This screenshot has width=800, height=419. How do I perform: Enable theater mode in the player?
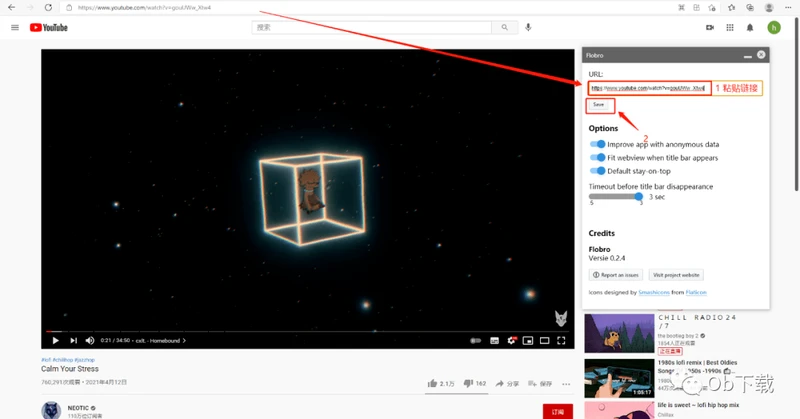[544, 340]
